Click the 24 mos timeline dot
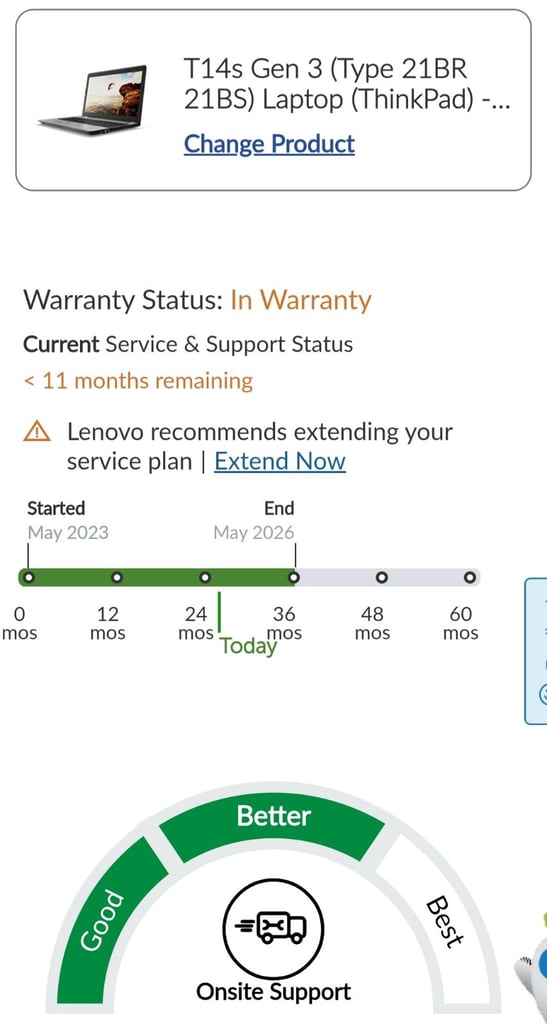 (x=205, y=577)
